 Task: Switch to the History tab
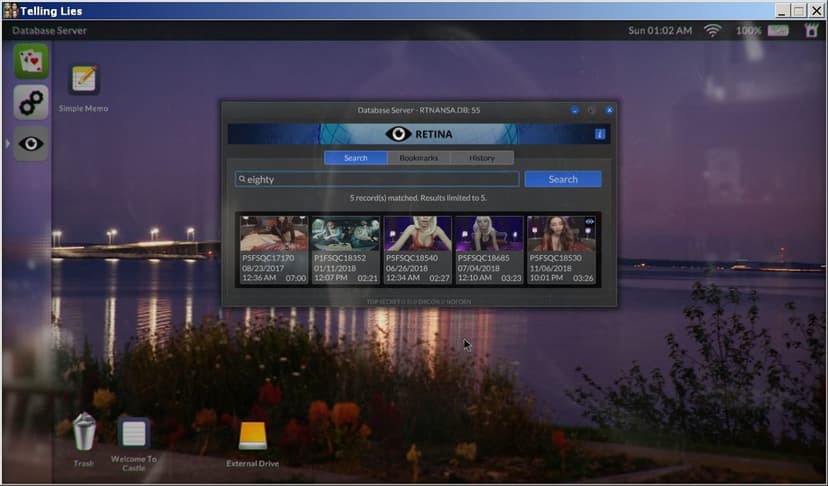point(482,158)
